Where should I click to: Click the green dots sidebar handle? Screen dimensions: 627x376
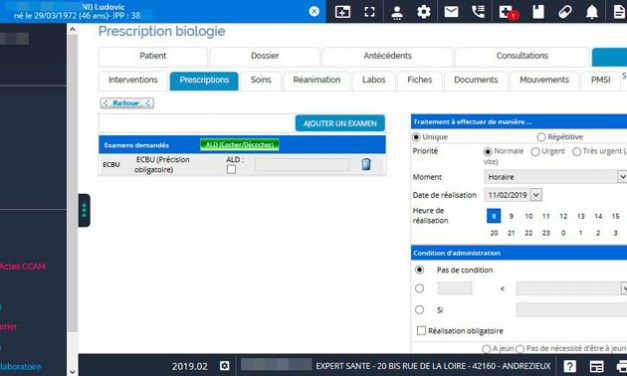click(x=84, y=210)
